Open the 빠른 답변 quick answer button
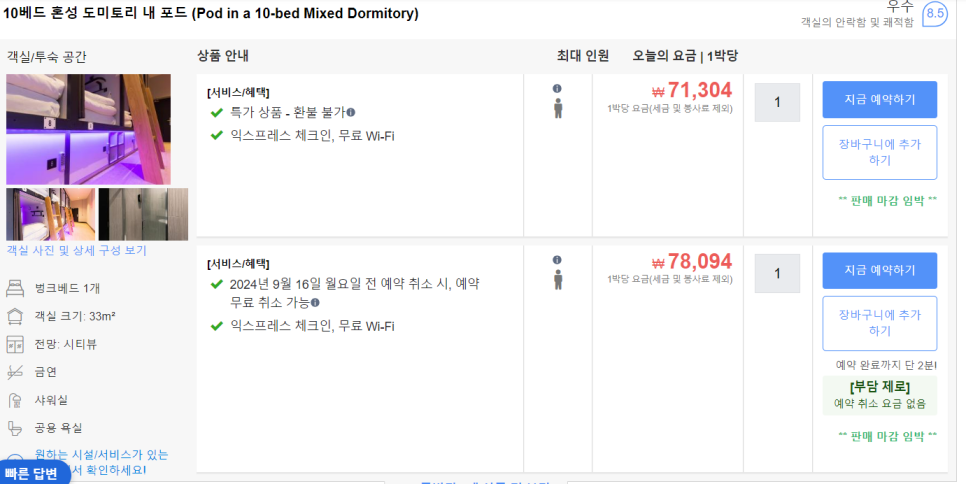The image size is (966, 484). pyautogui.click(x=32, y=473)
